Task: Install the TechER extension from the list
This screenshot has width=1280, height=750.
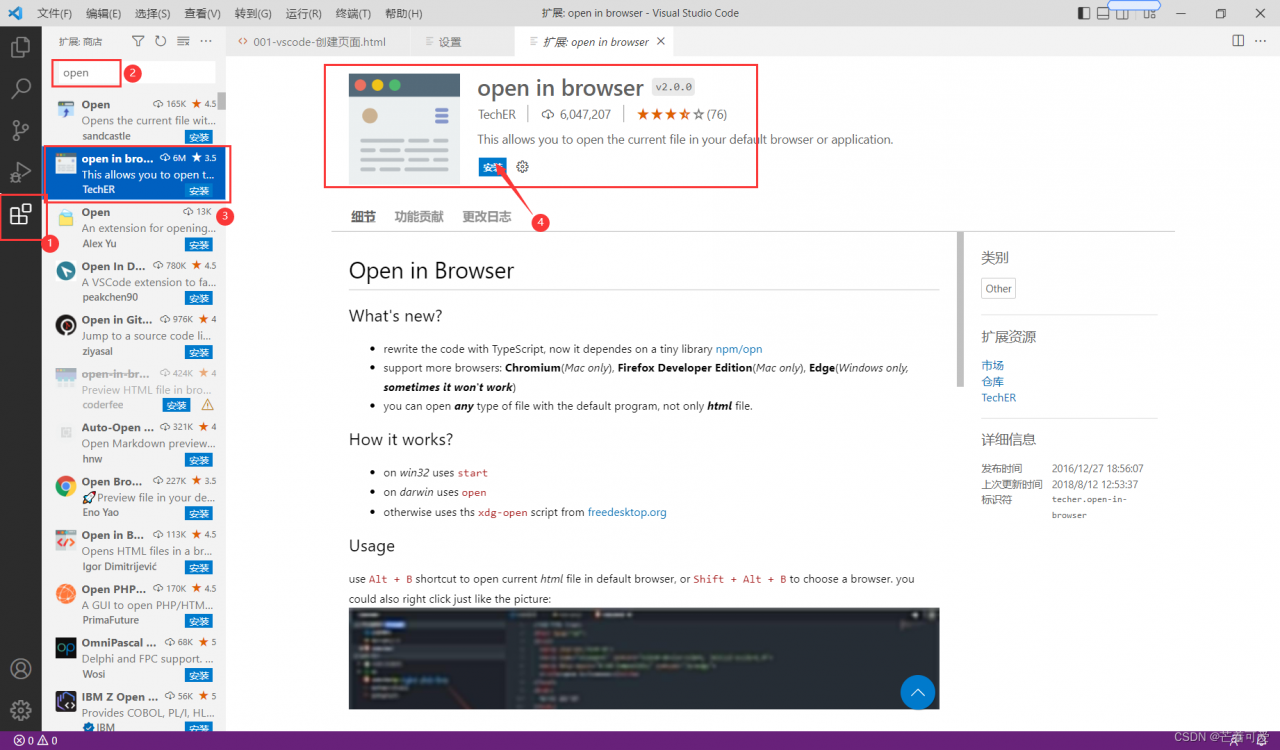Action: click(198, 191)
